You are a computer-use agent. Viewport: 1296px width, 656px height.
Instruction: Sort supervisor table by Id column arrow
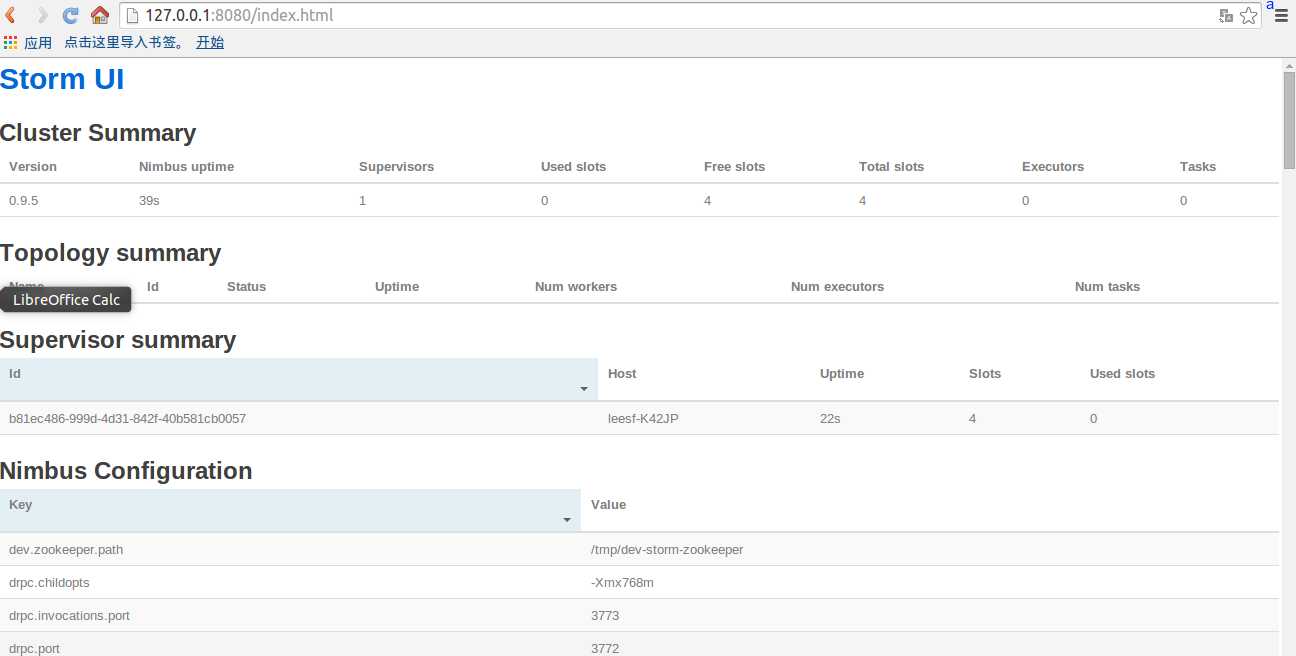click(x=584, y=388)
